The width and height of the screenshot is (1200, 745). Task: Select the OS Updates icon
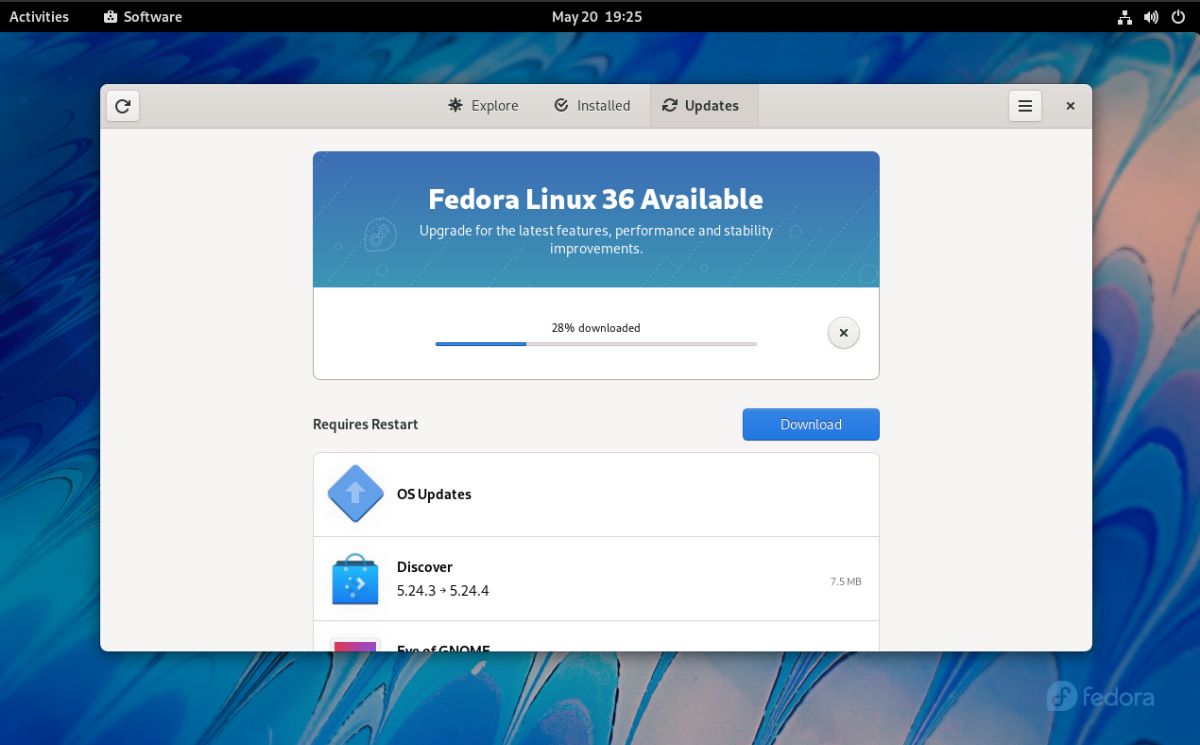[355, 493]
